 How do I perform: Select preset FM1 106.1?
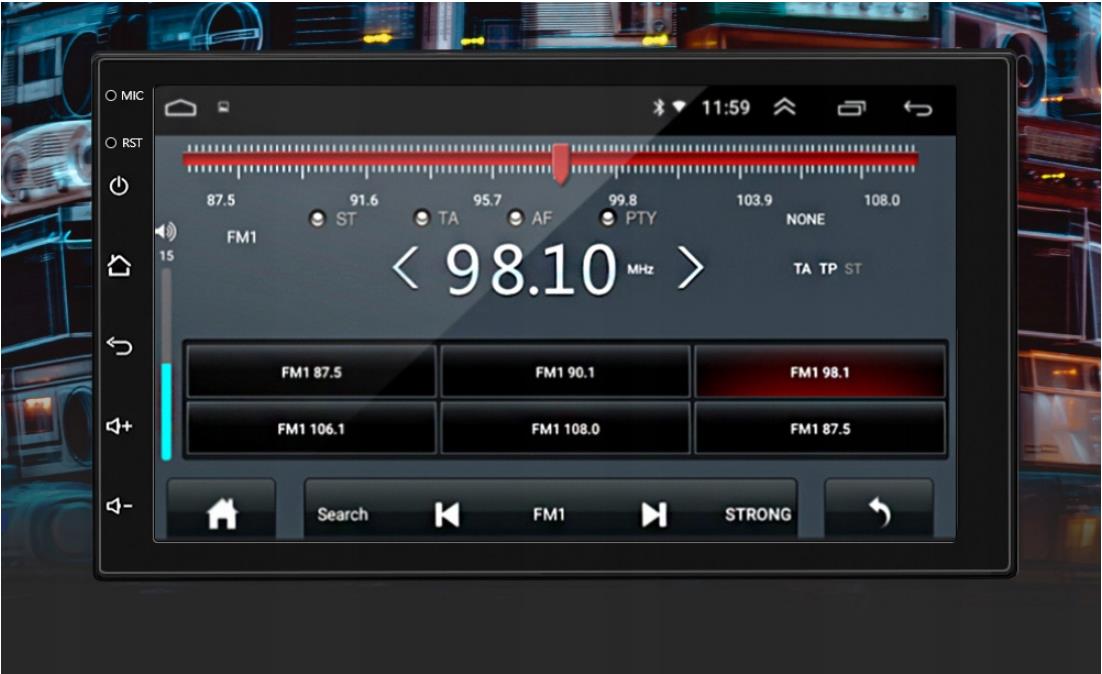311,429
